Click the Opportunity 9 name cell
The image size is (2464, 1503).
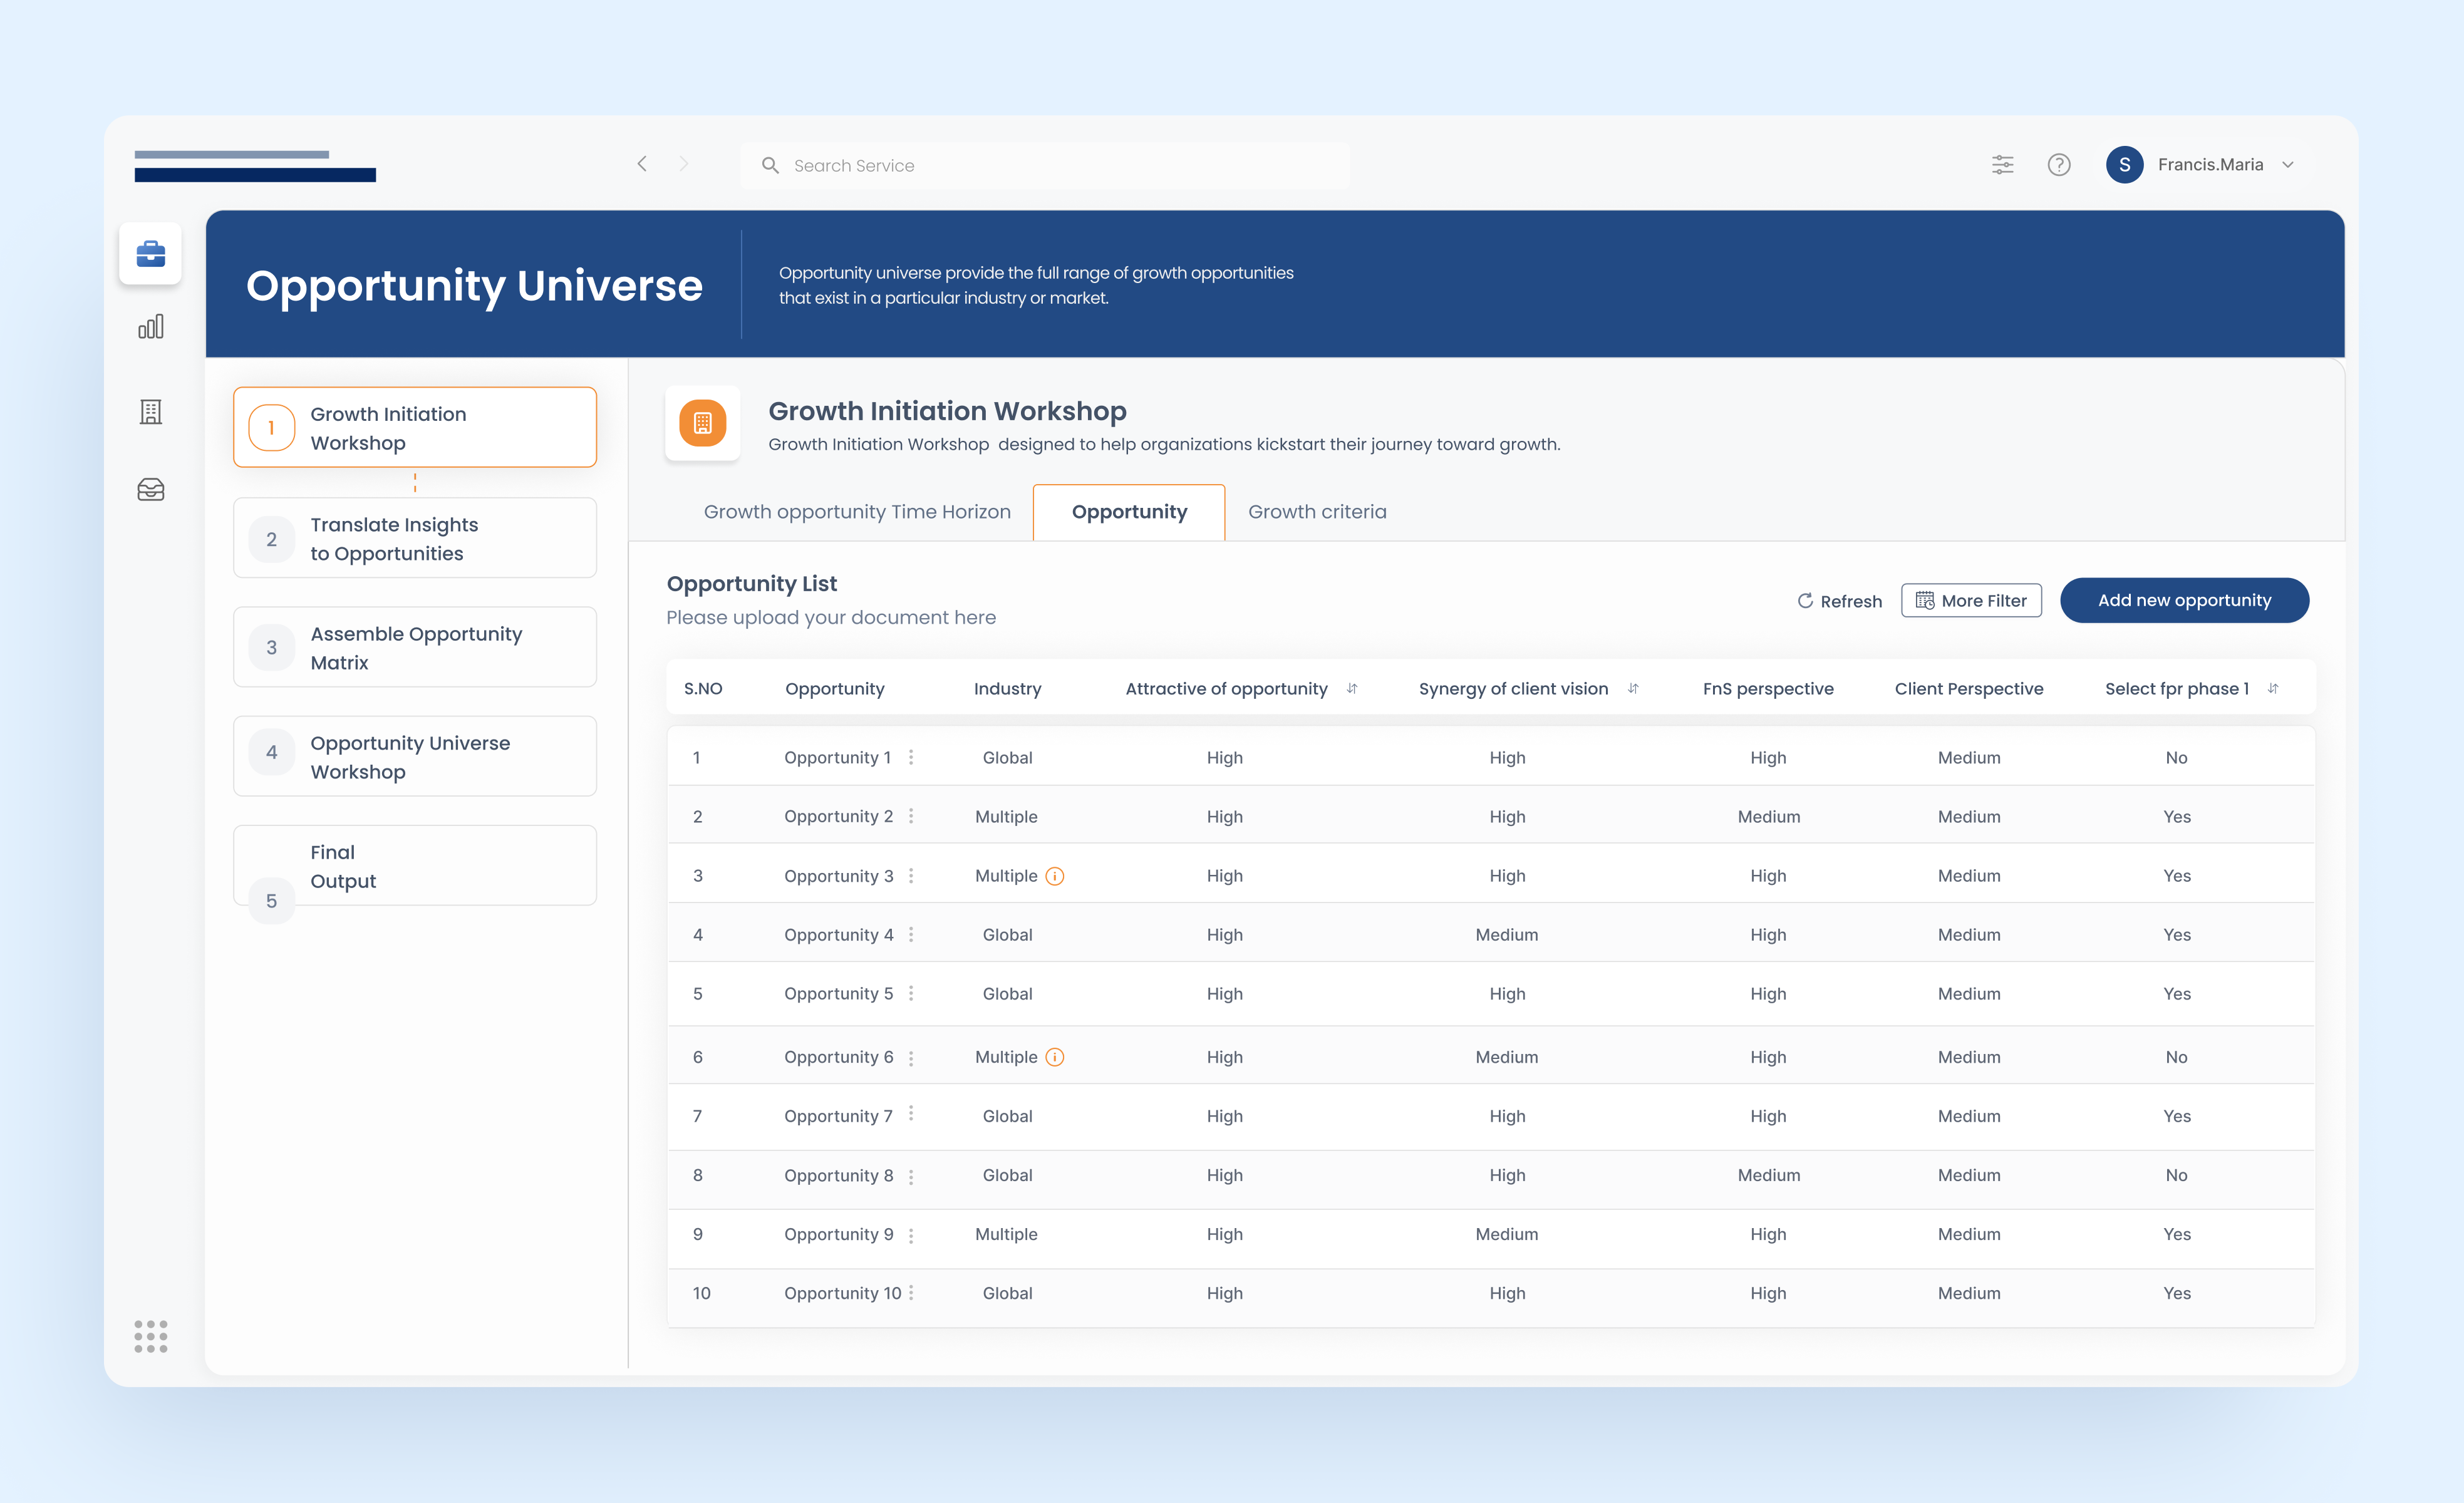(x=838, y=1234)
